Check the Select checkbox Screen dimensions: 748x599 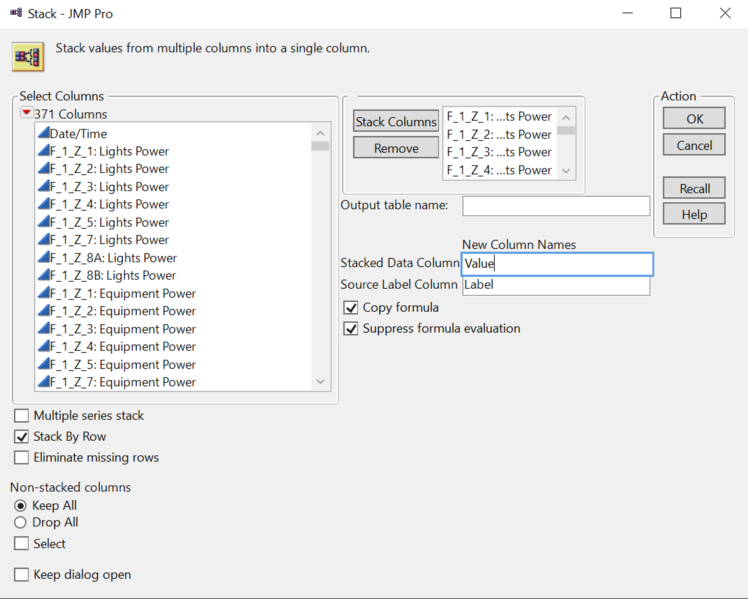[x=21, y=544]
